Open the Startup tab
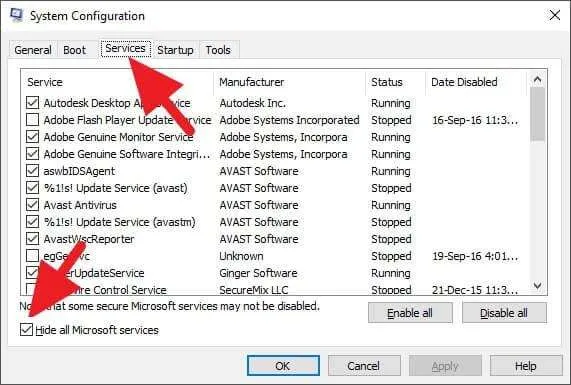Image resolution: width=571 pixels, height=385 pixels. tap(175, 50)
